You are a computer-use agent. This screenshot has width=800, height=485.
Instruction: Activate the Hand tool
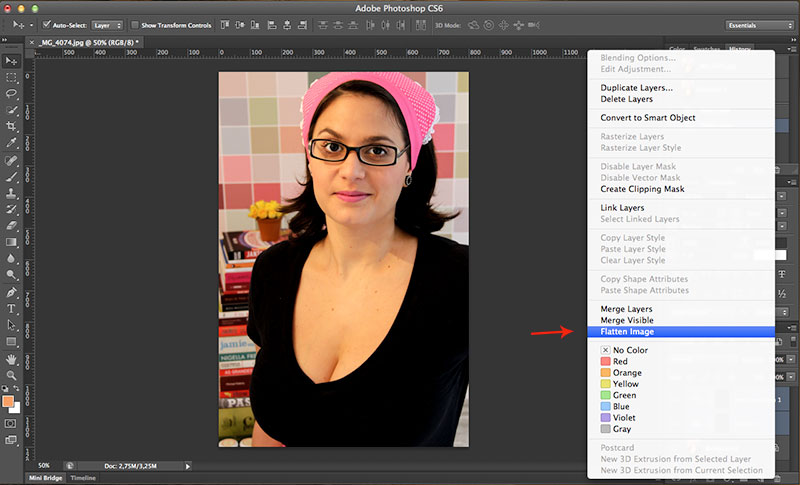click(x=12, y=358)
